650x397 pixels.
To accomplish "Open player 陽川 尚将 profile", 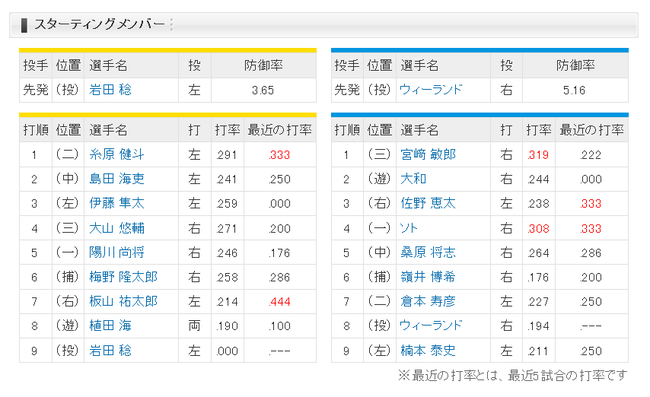I will pos(116,252).
